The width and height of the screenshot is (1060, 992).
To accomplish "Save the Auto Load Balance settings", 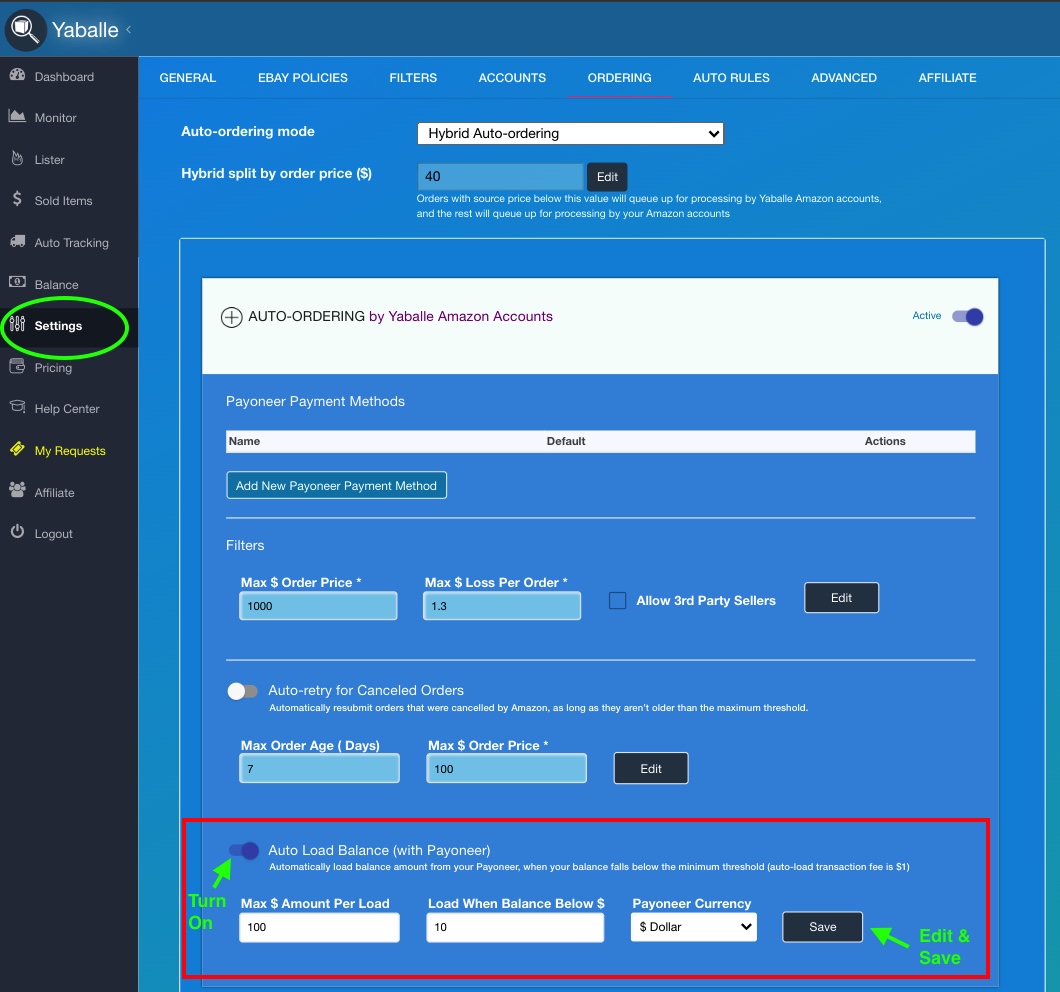I will coord(823,927).
